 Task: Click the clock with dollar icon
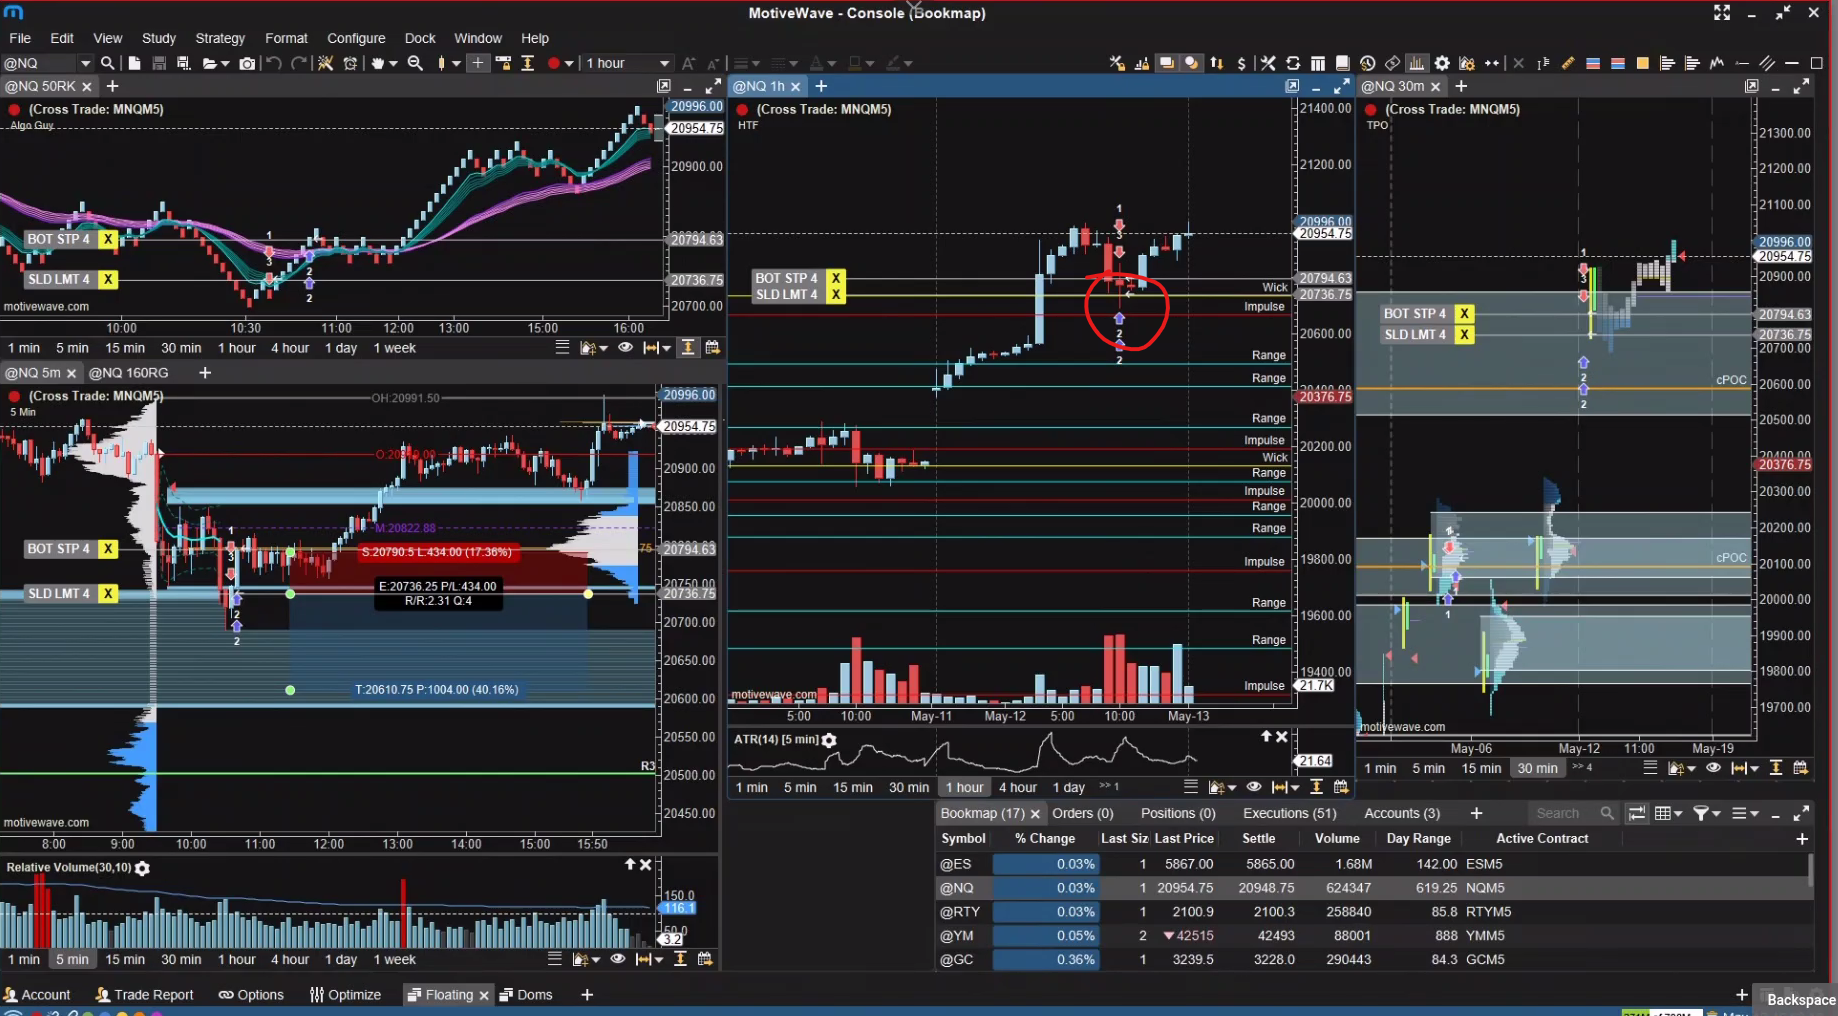pyautogui.click(x=1367, y=63)
